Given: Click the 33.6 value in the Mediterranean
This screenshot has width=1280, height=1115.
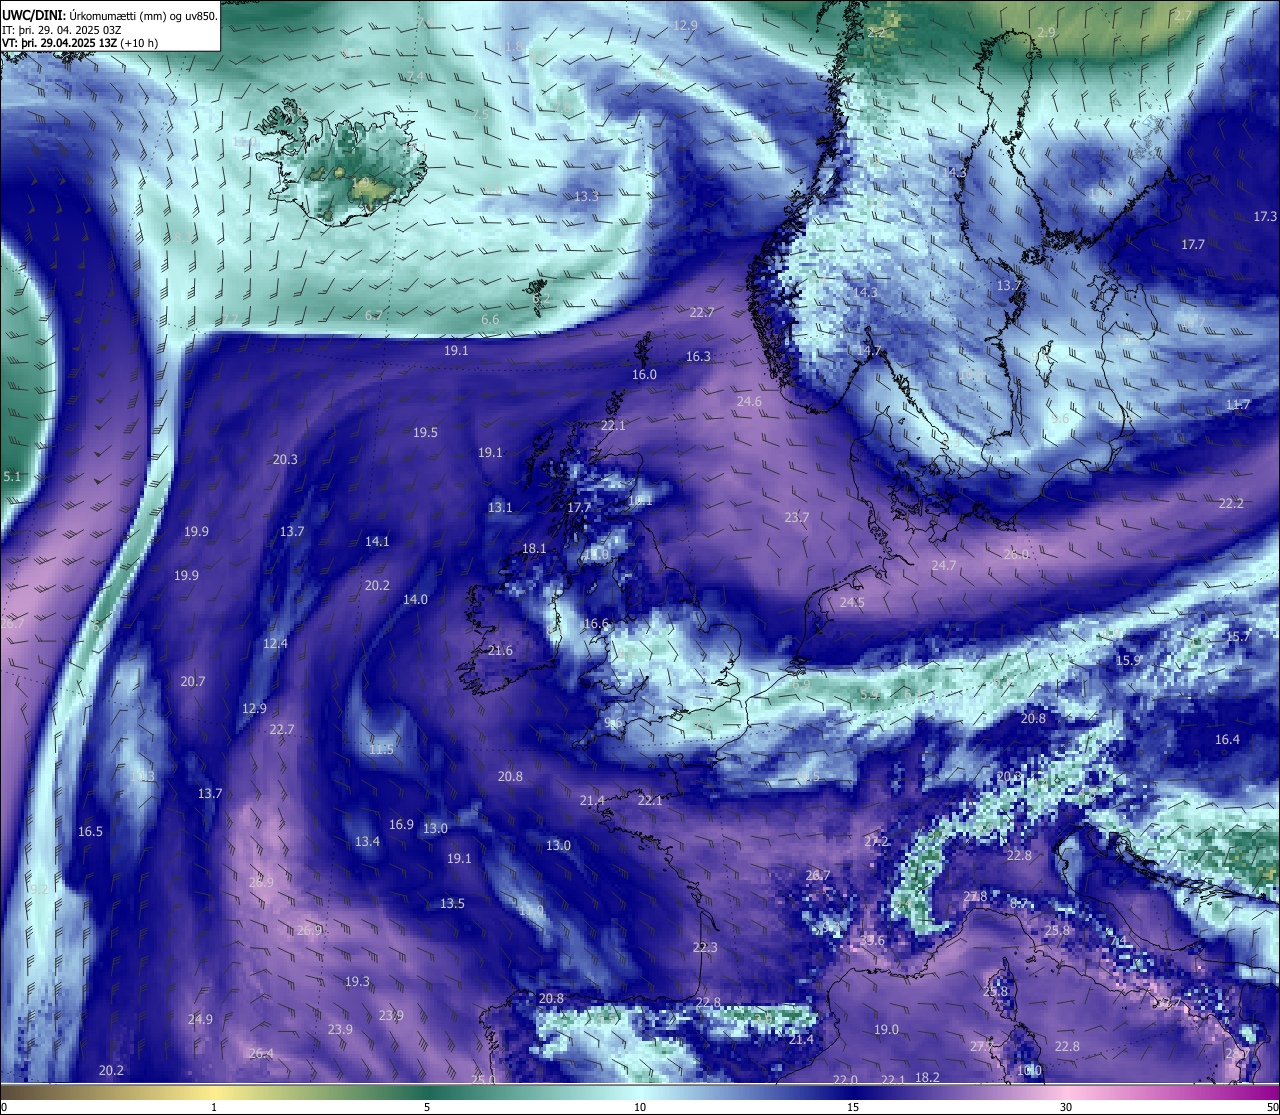Looking at the screenshot, I should pos(872,941).
